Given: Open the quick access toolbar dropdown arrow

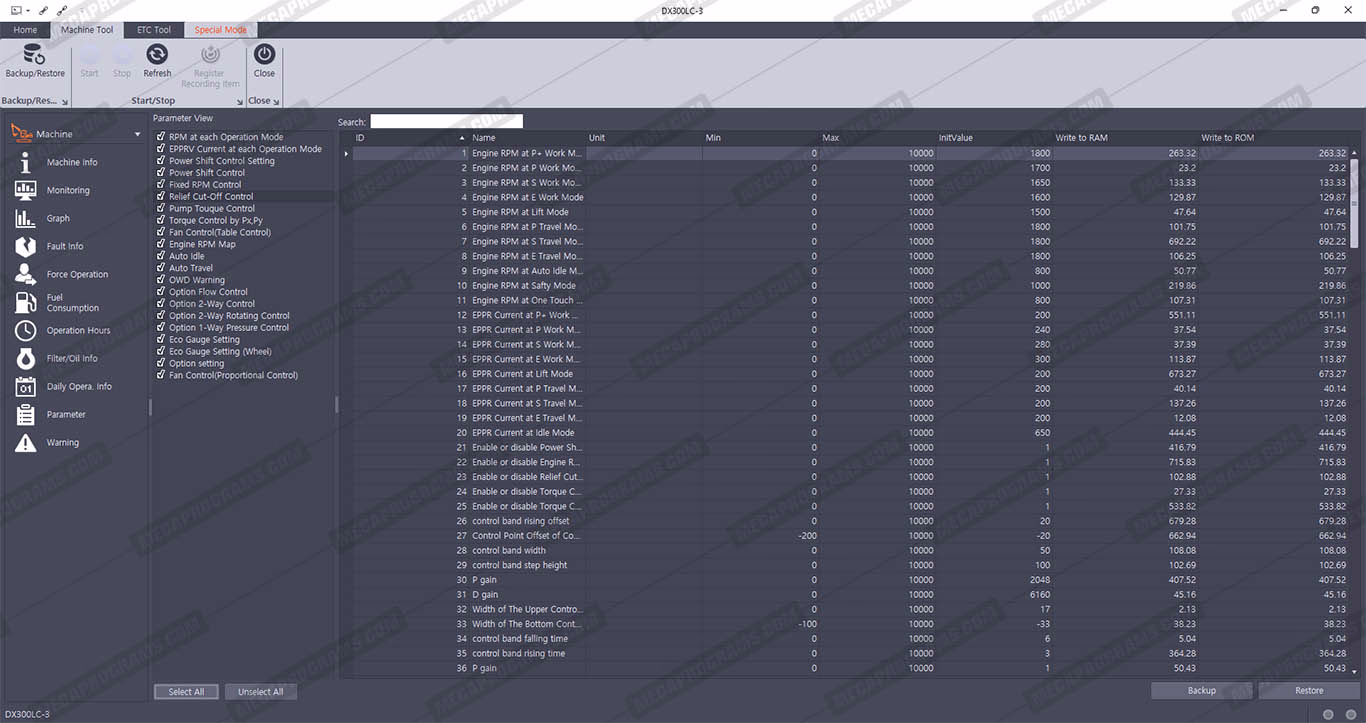Looking at the screenshot, I should tap(28, 10).
